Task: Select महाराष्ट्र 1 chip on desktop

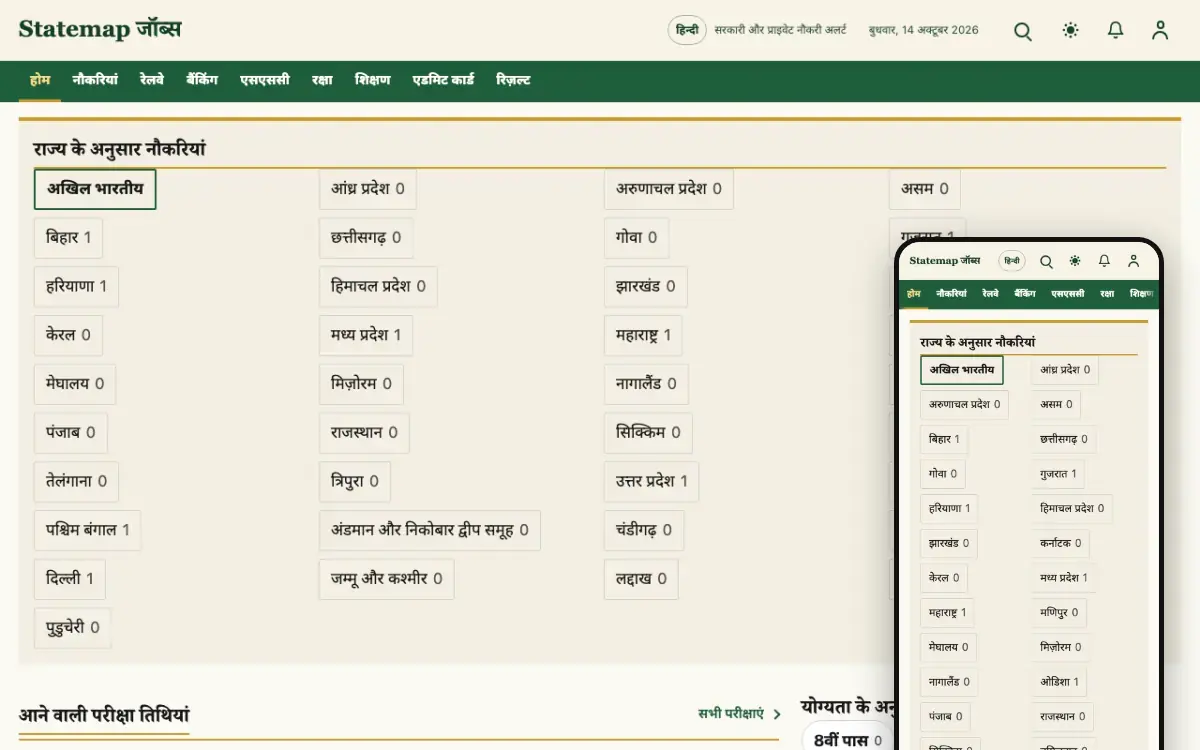Action: [x=643, y=336]
